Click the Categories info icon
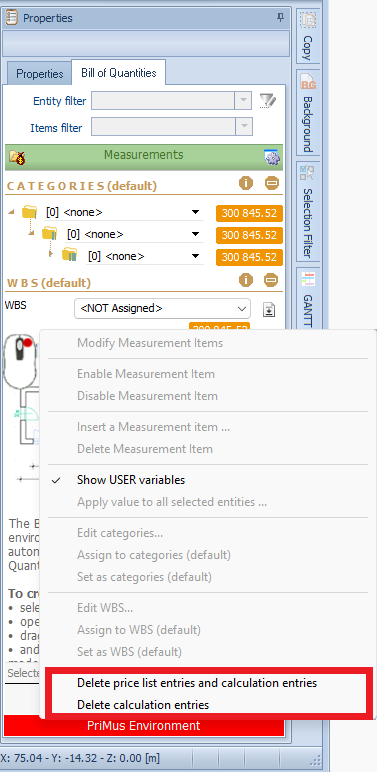Screen dimensions: 377x772 (x=246, y=184)
